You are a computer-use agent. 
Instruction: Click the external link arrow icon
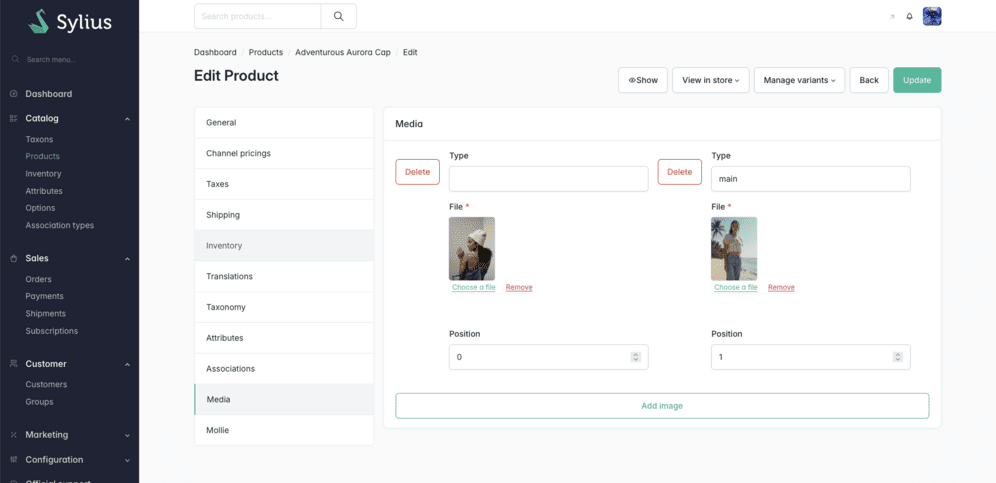click(892, 17)
